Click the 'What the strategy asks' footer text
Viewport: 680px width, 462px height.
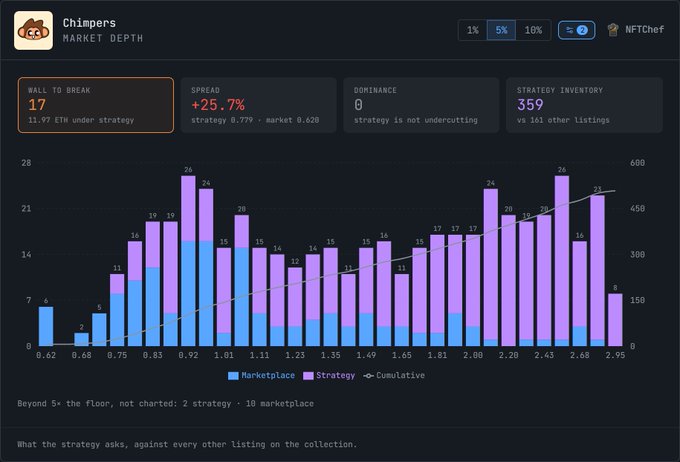pyautogui.click(x=187, y=444)
